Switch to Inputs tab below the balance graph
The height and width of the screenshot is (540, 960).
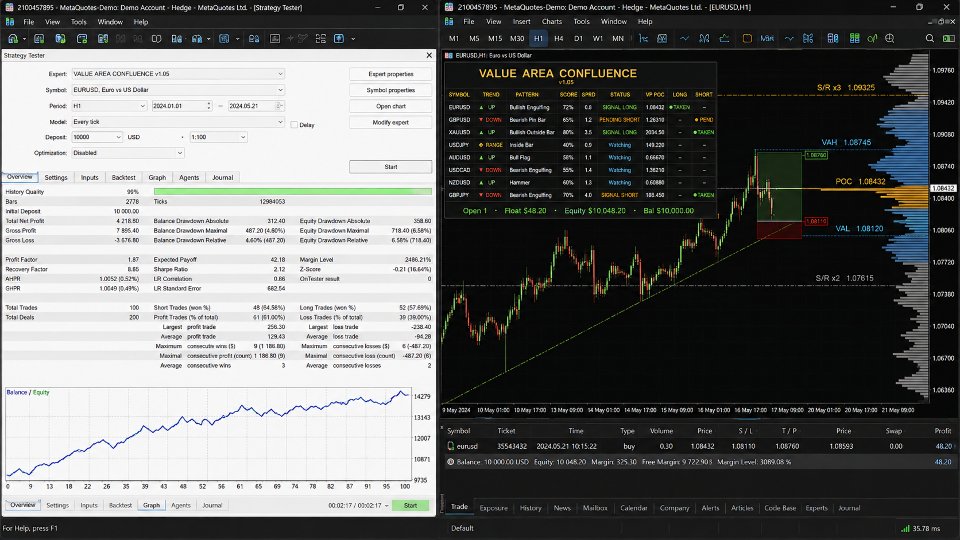click(x=89, y=505)
